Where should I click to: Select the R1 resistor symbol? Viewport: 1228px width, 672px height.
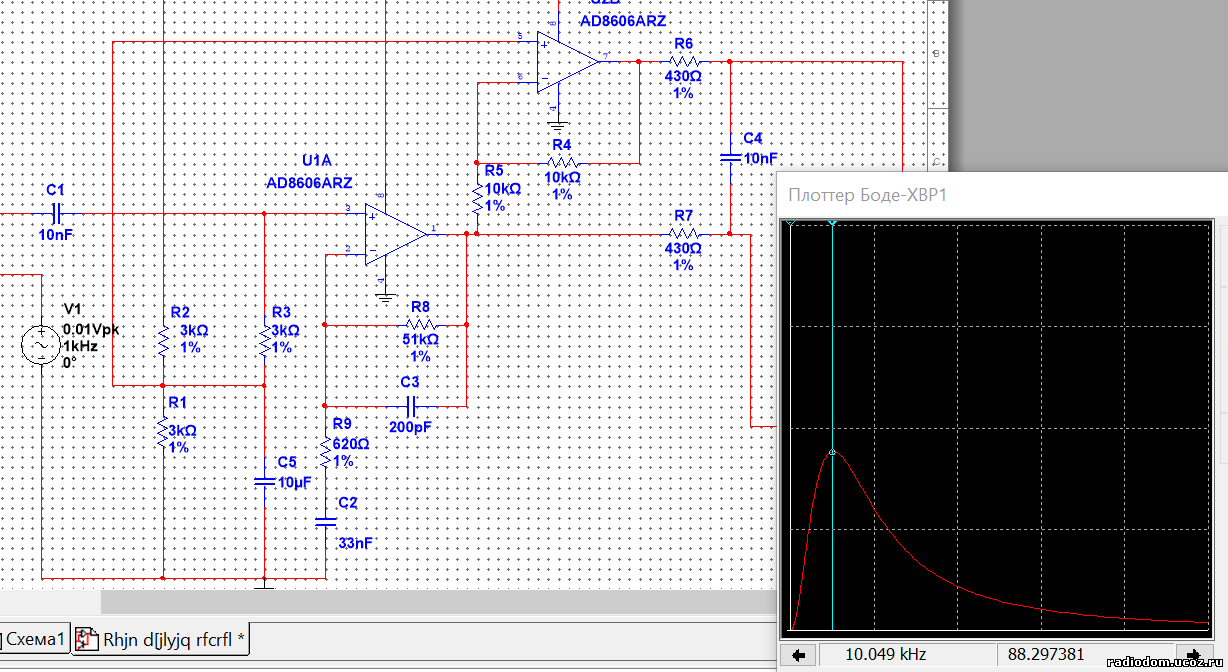point(162,433)
